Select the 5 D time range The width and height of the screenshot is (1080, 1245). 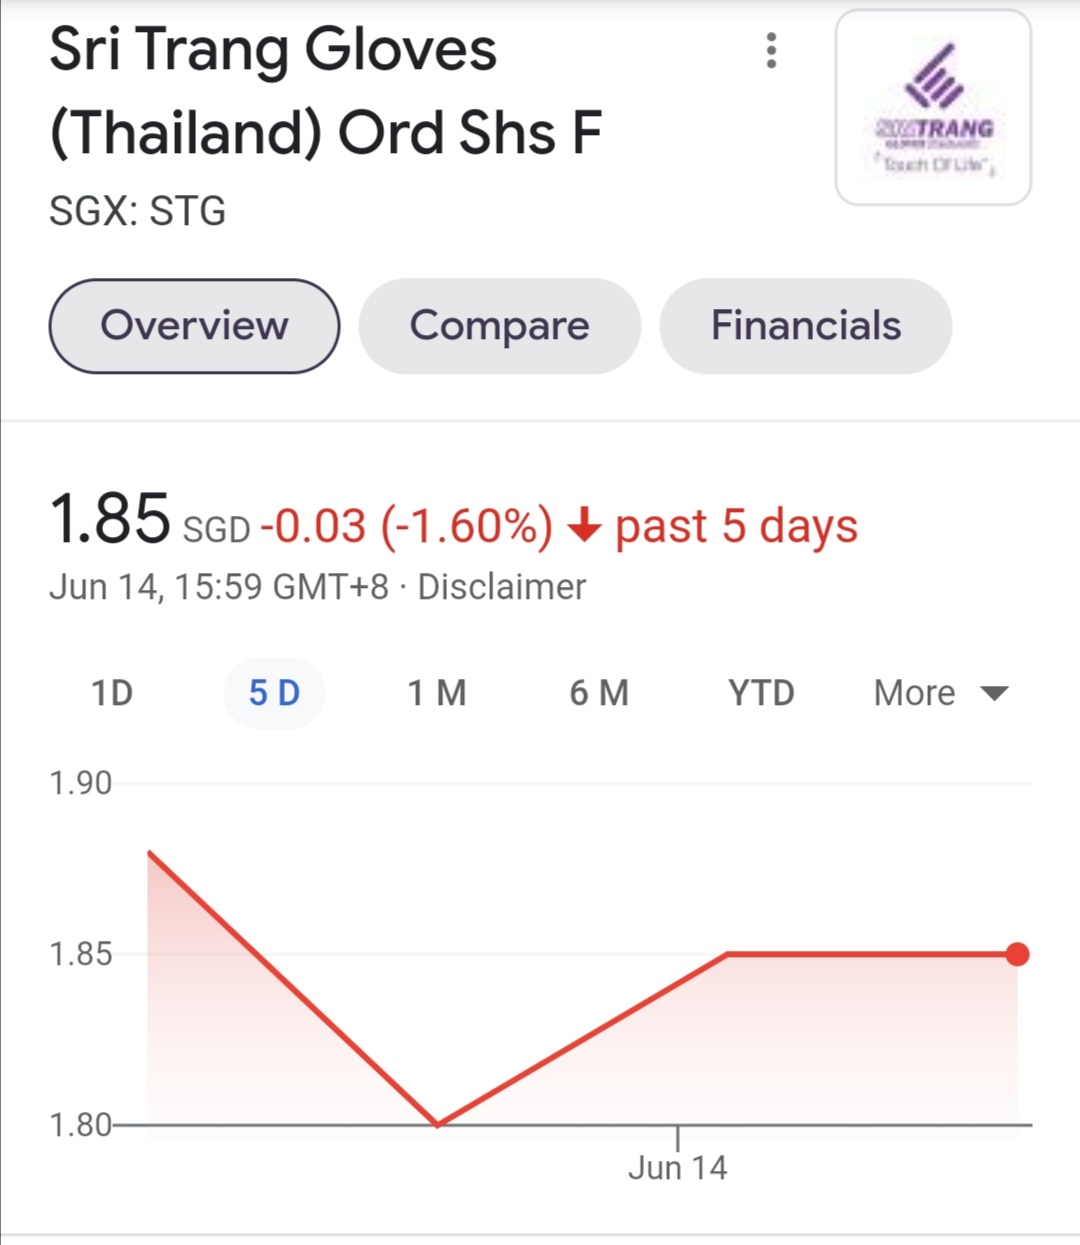click(x=274, y=693)
